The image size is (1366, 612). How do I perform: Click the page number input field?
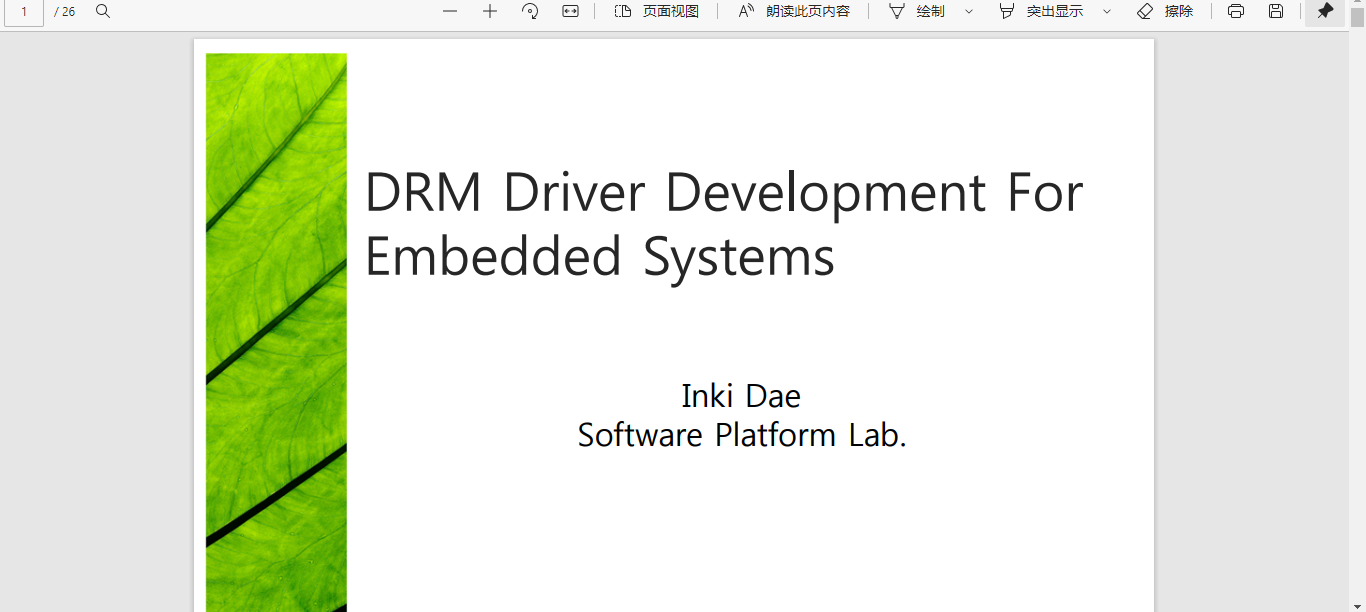click(x=23, y=11)
